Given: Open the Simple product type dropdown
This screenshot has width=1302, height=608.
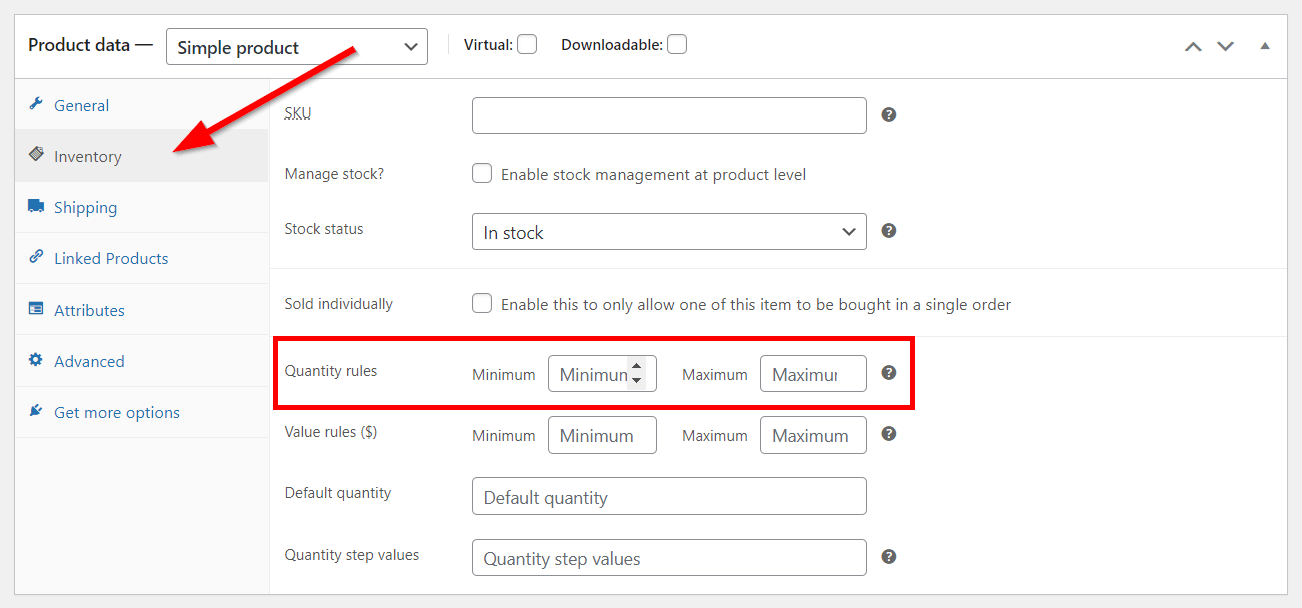Looking at the screenshot, I should 296,47.
